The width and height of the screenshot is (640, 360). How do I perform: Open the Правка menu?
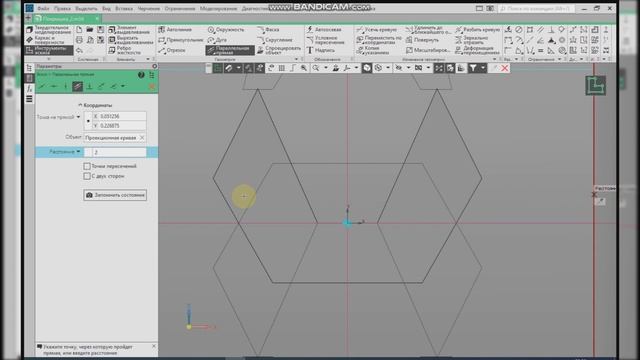click(62, 9)
